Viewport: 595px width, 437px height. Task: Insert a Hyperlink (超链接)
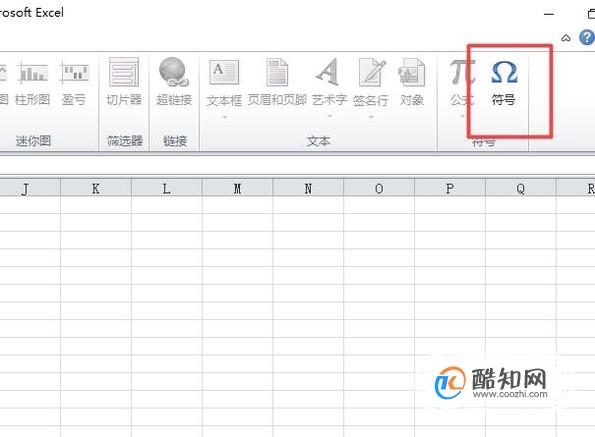pos(174,82)
